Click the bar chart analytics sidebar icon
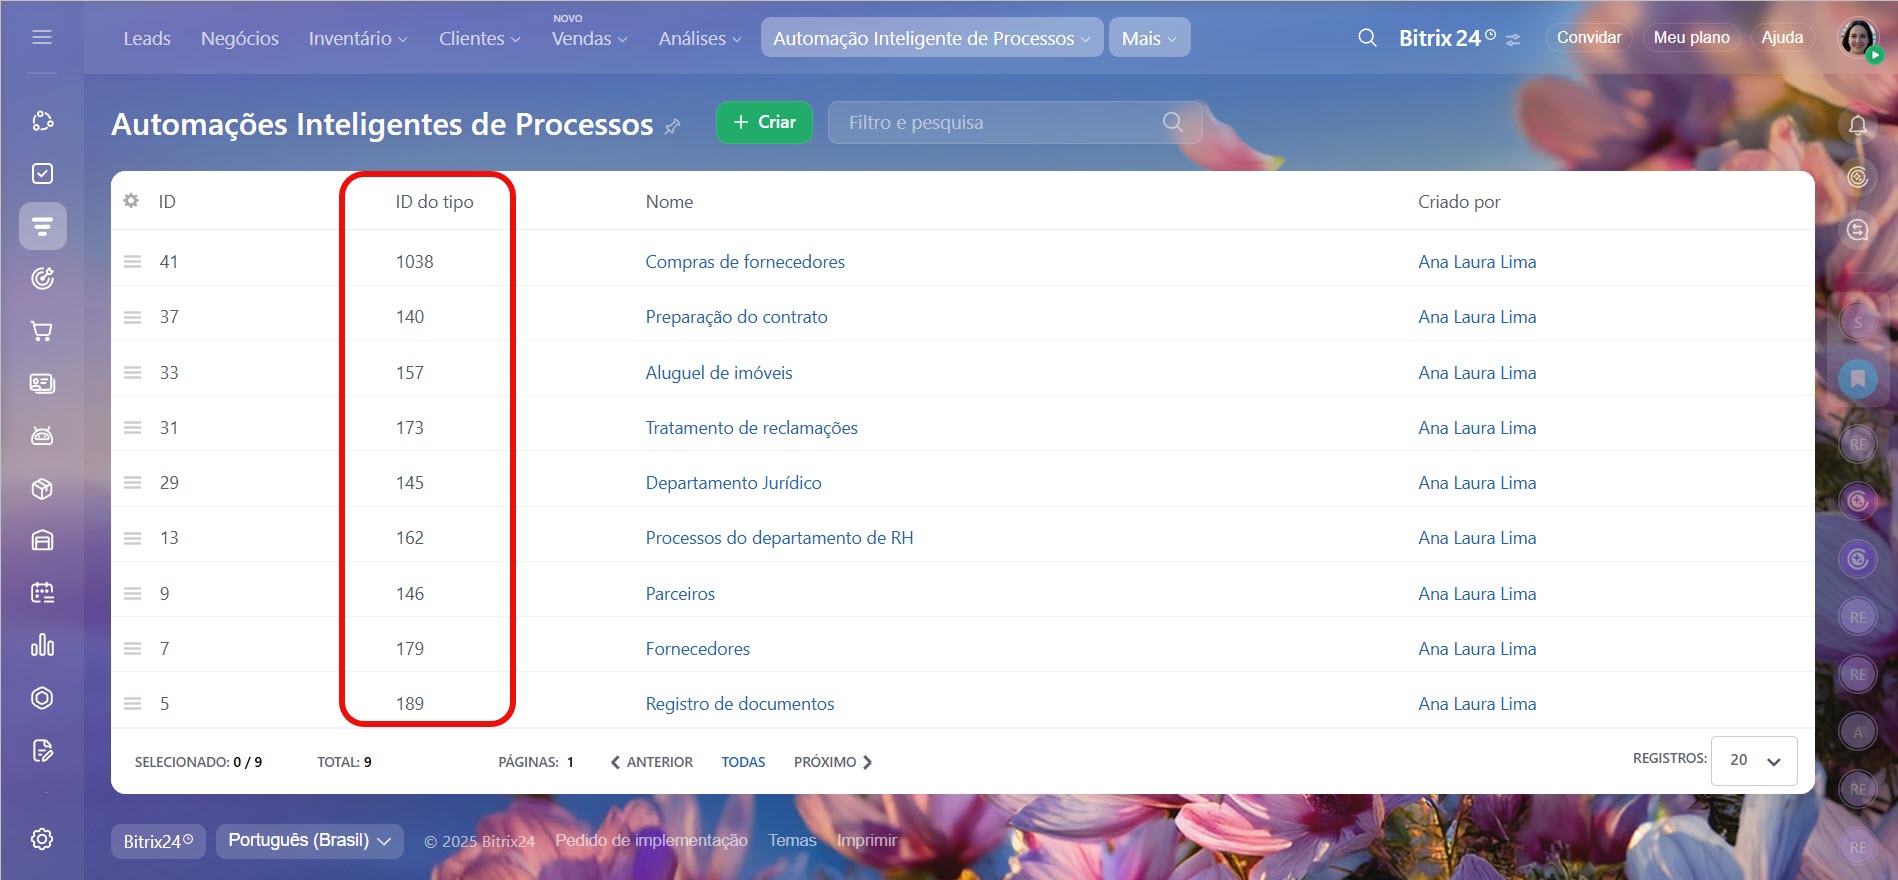This screenshot has width=1898, height=880. [42, 645]
